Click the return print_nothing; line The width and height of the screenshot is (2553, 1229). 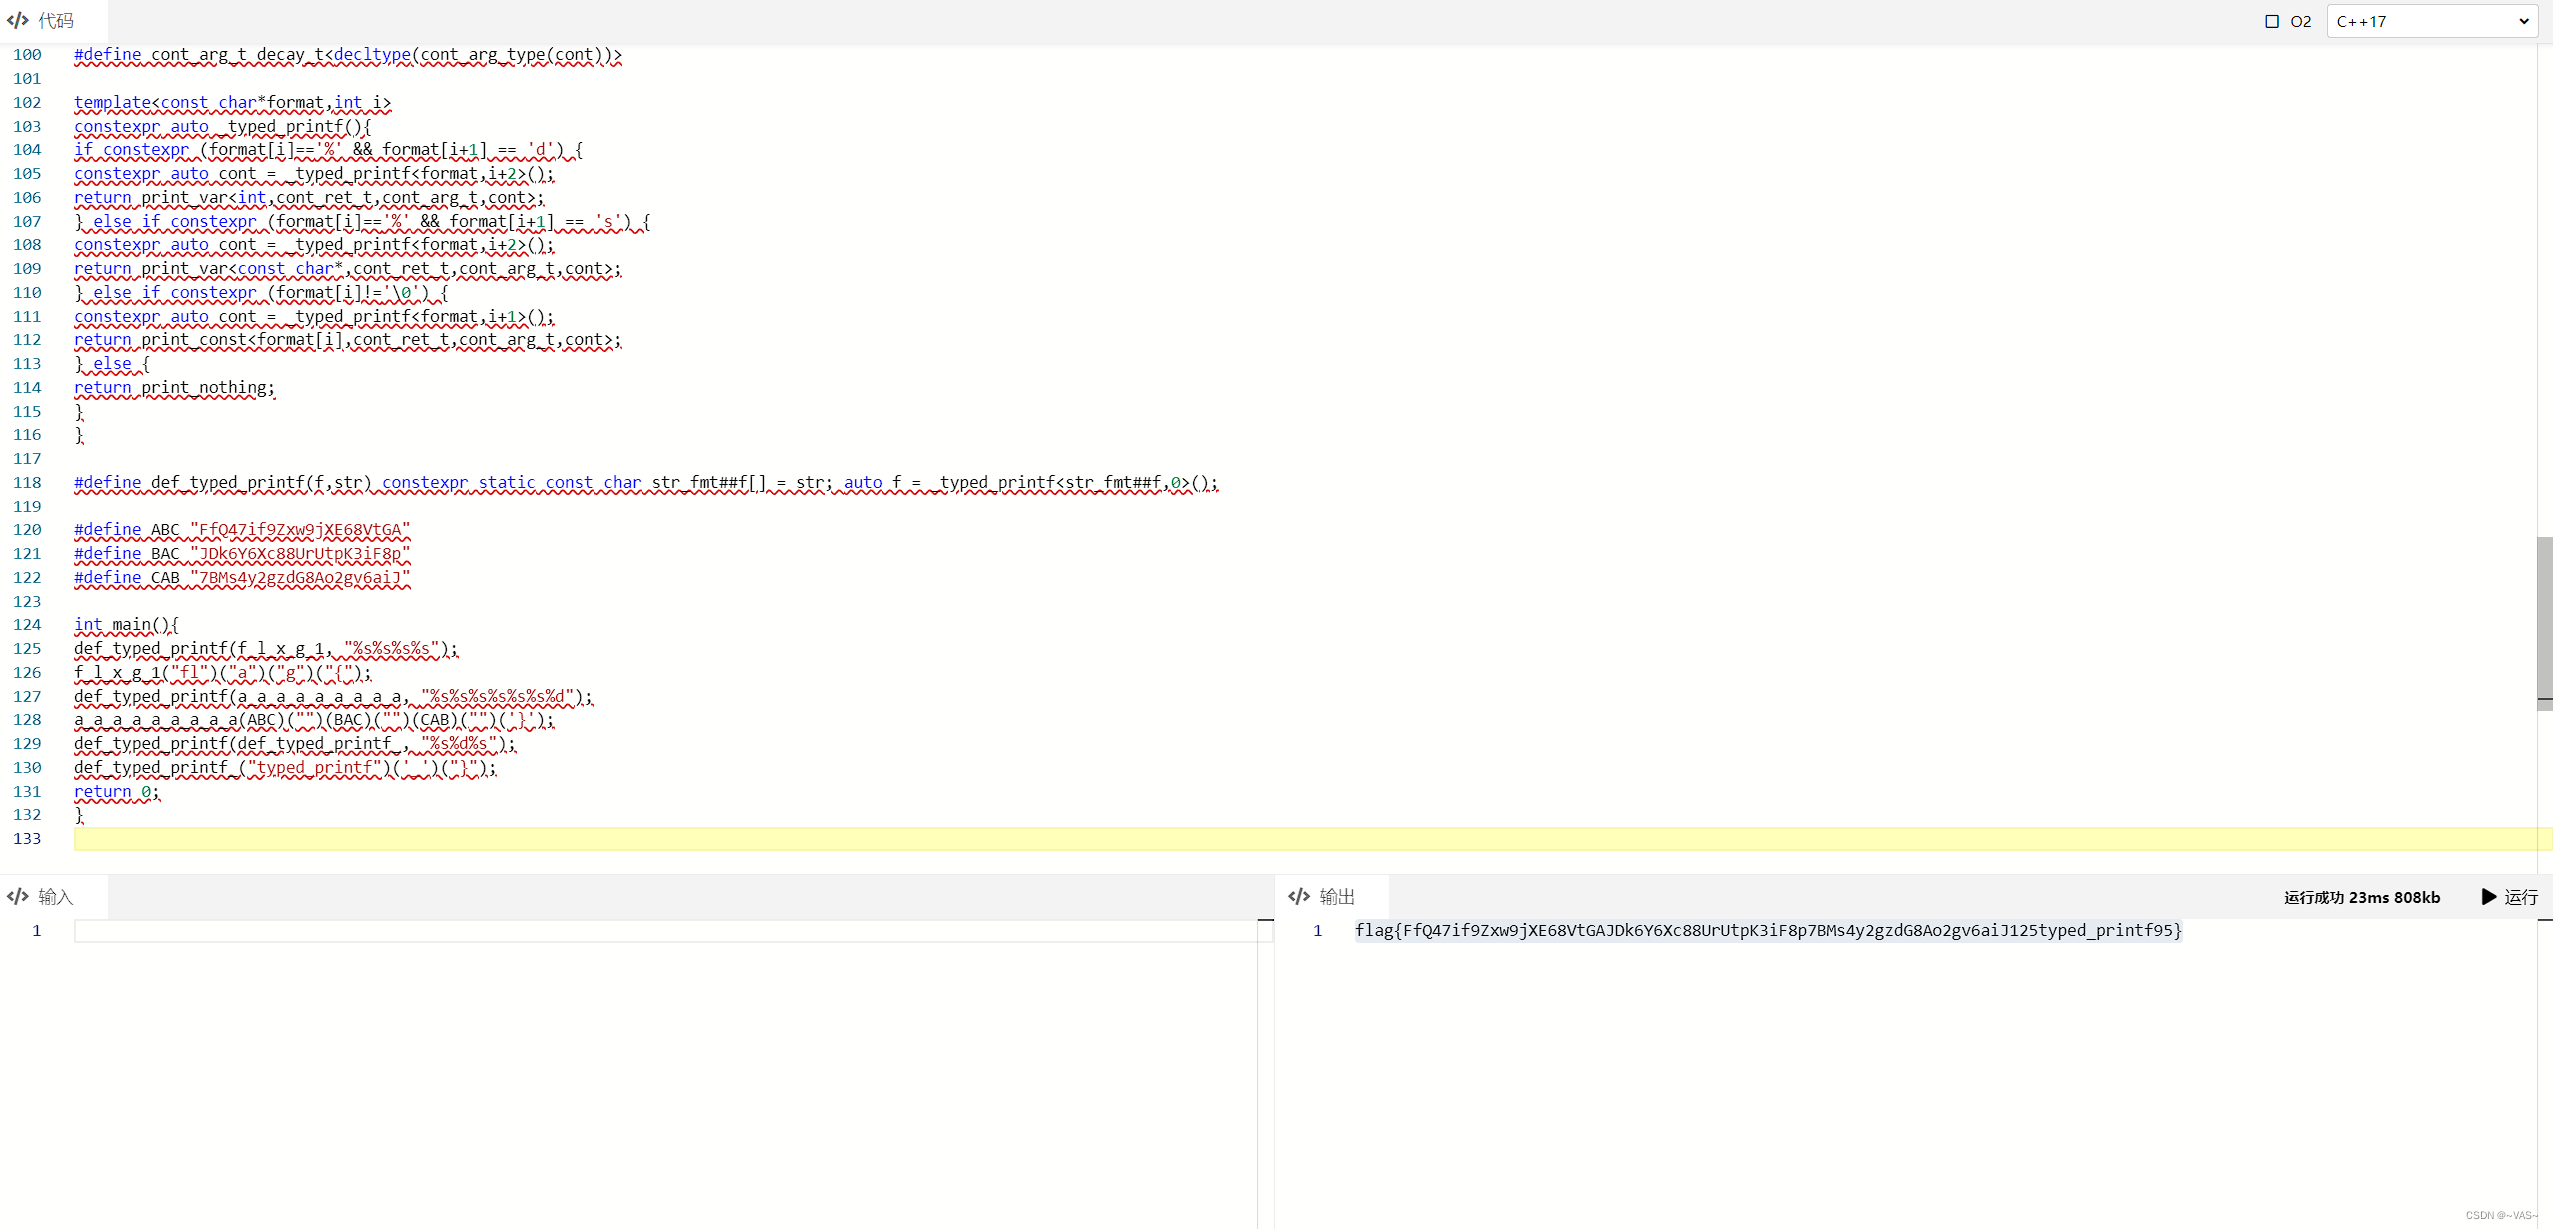174,388
